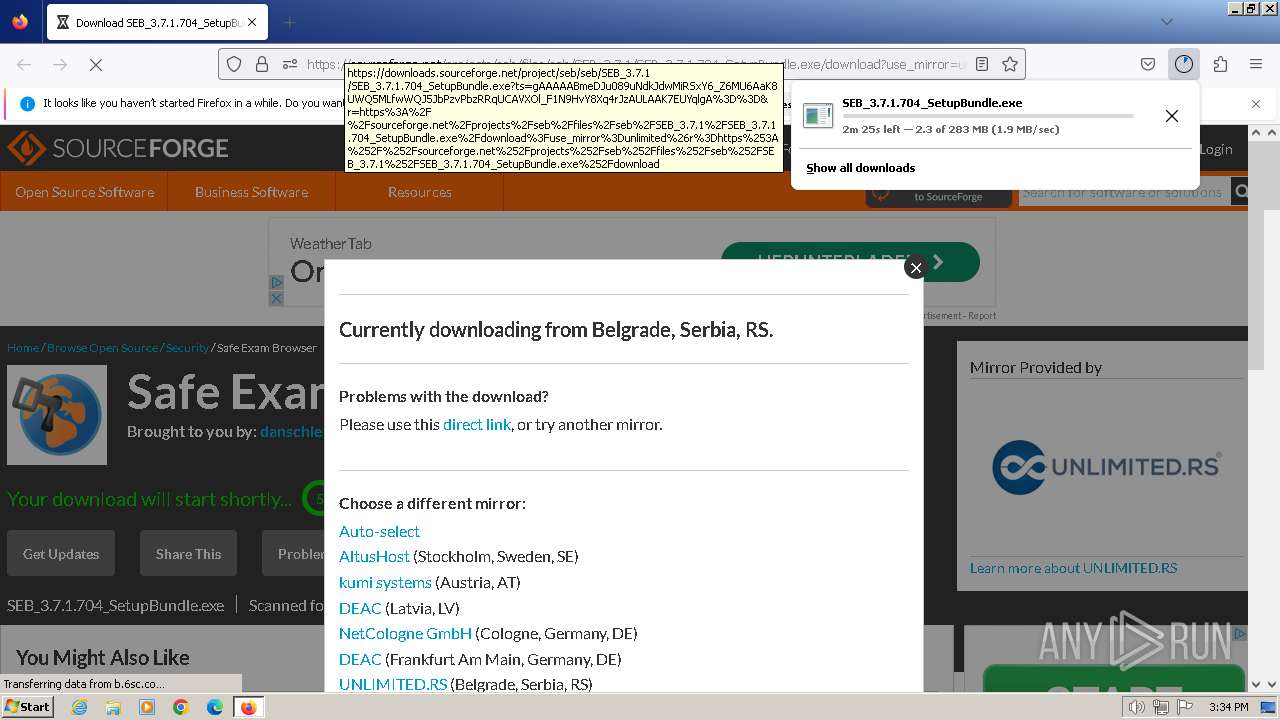Go back to previous page

(24, 64)
